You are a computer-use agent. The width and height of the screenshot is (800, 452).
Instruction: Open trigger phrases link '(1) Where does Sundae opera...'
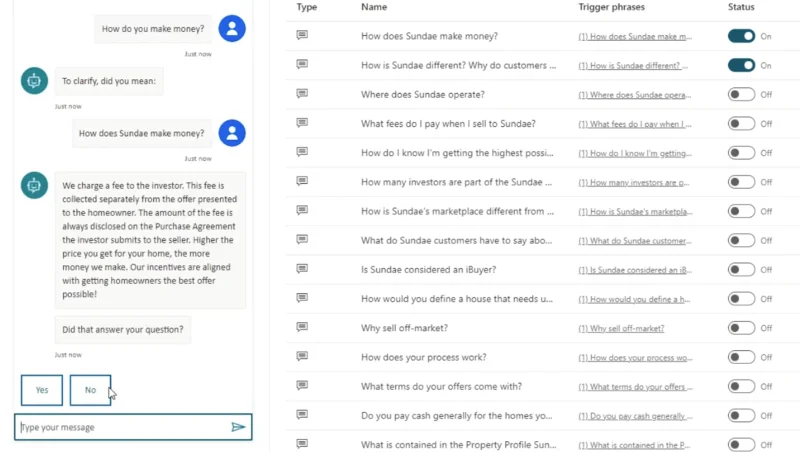[x=635, y=95]
